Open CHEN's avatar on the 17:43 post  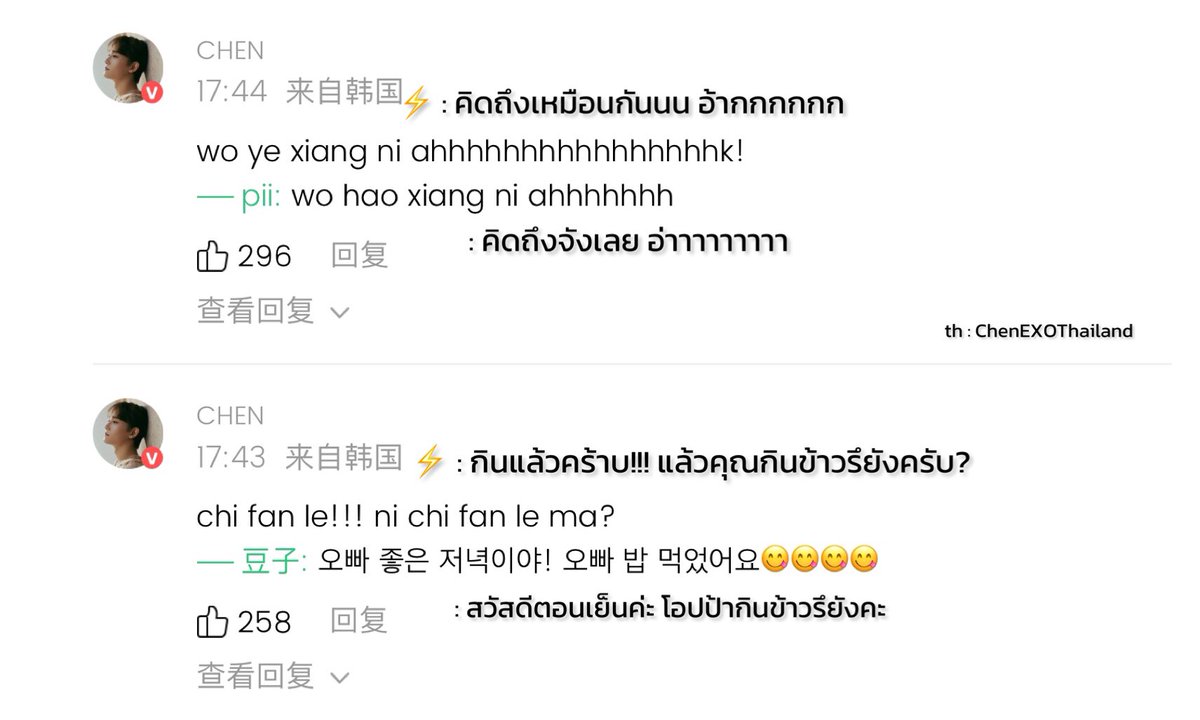[128, 434]
